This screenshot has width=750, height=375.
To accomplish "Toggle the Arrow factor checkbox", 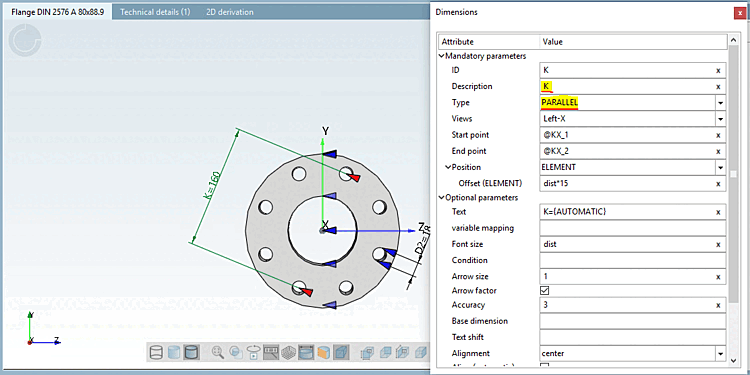I will click(544, 290).
